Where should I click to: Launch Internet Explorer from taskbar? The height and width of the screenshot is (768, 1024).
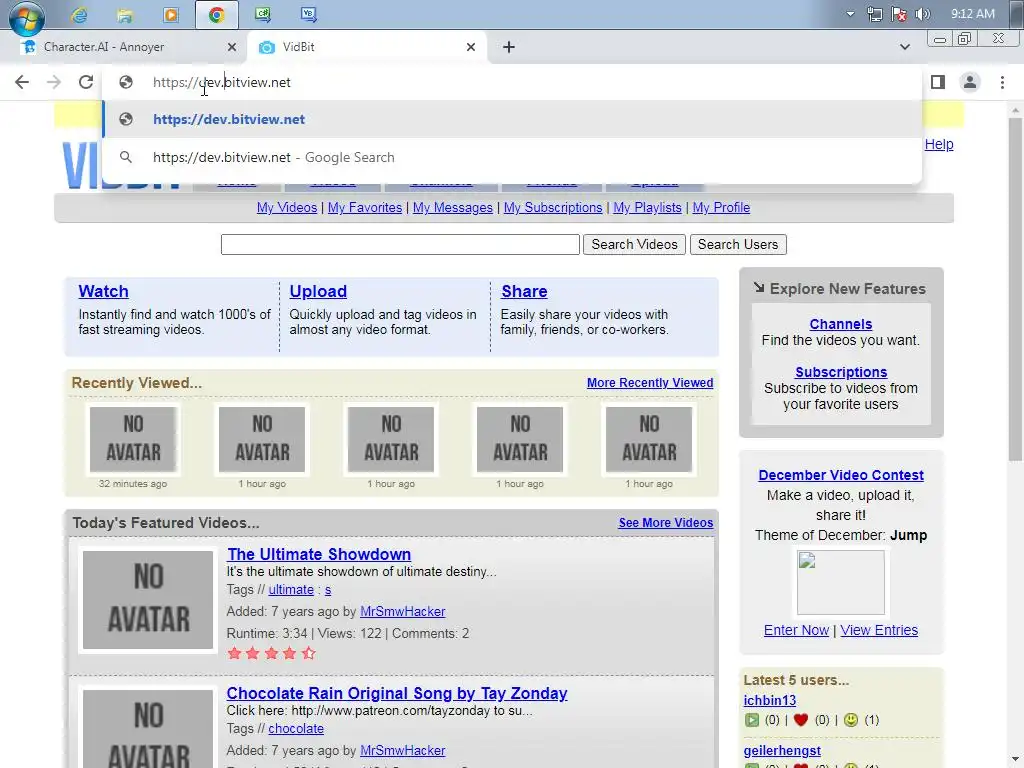(x=80, y=15)
